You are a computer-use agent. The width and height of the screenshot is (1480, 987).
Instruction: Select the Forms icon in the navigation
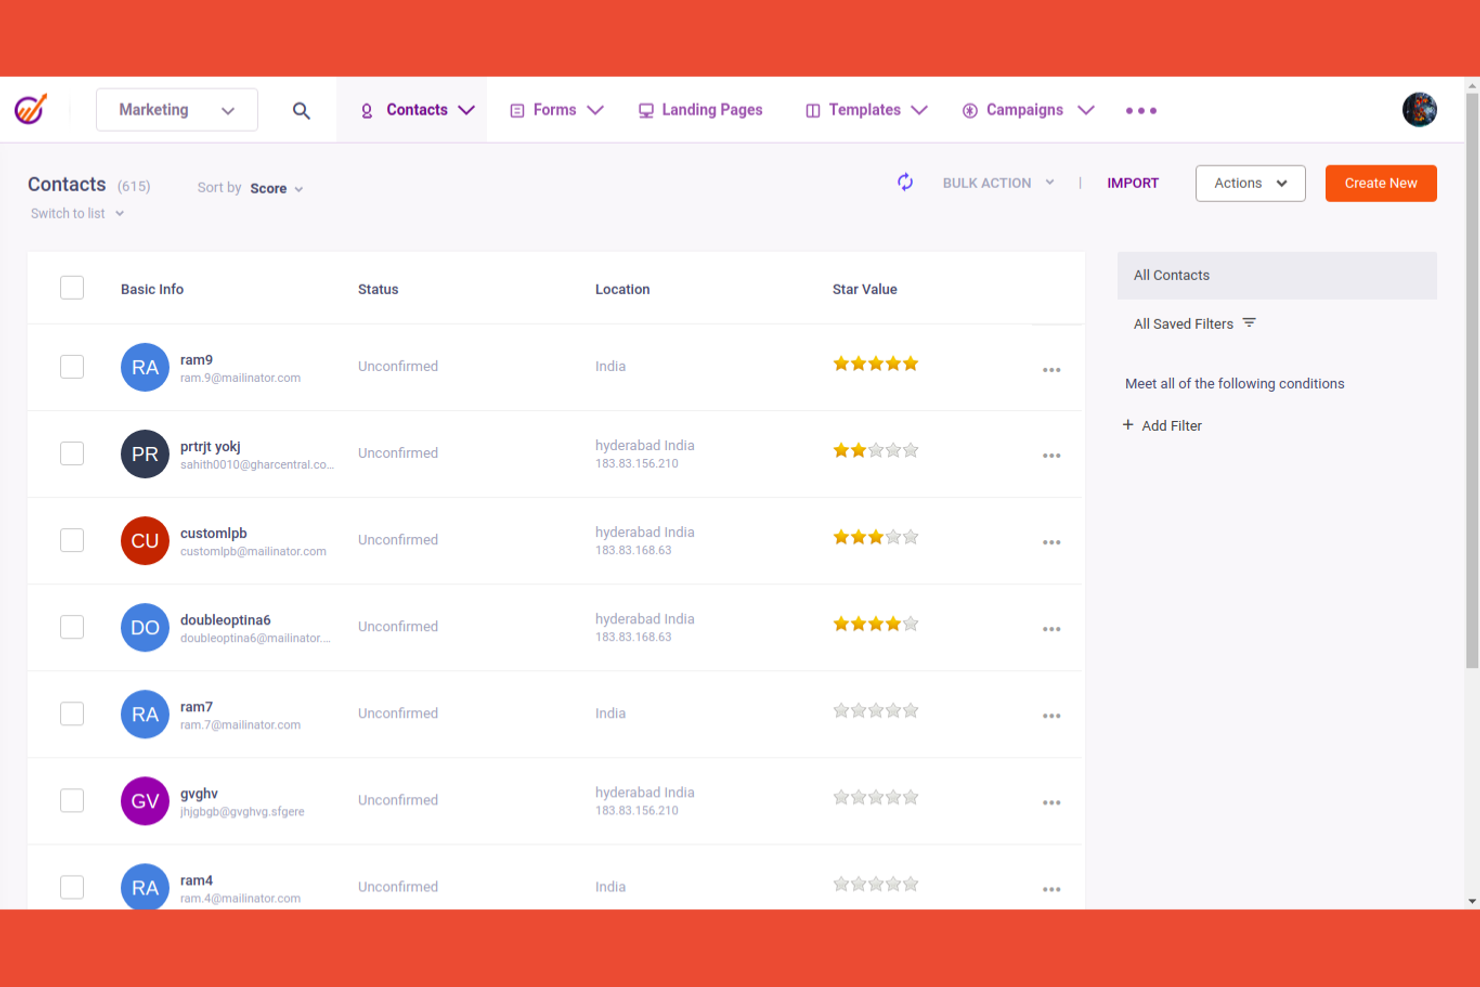(517, 110)
